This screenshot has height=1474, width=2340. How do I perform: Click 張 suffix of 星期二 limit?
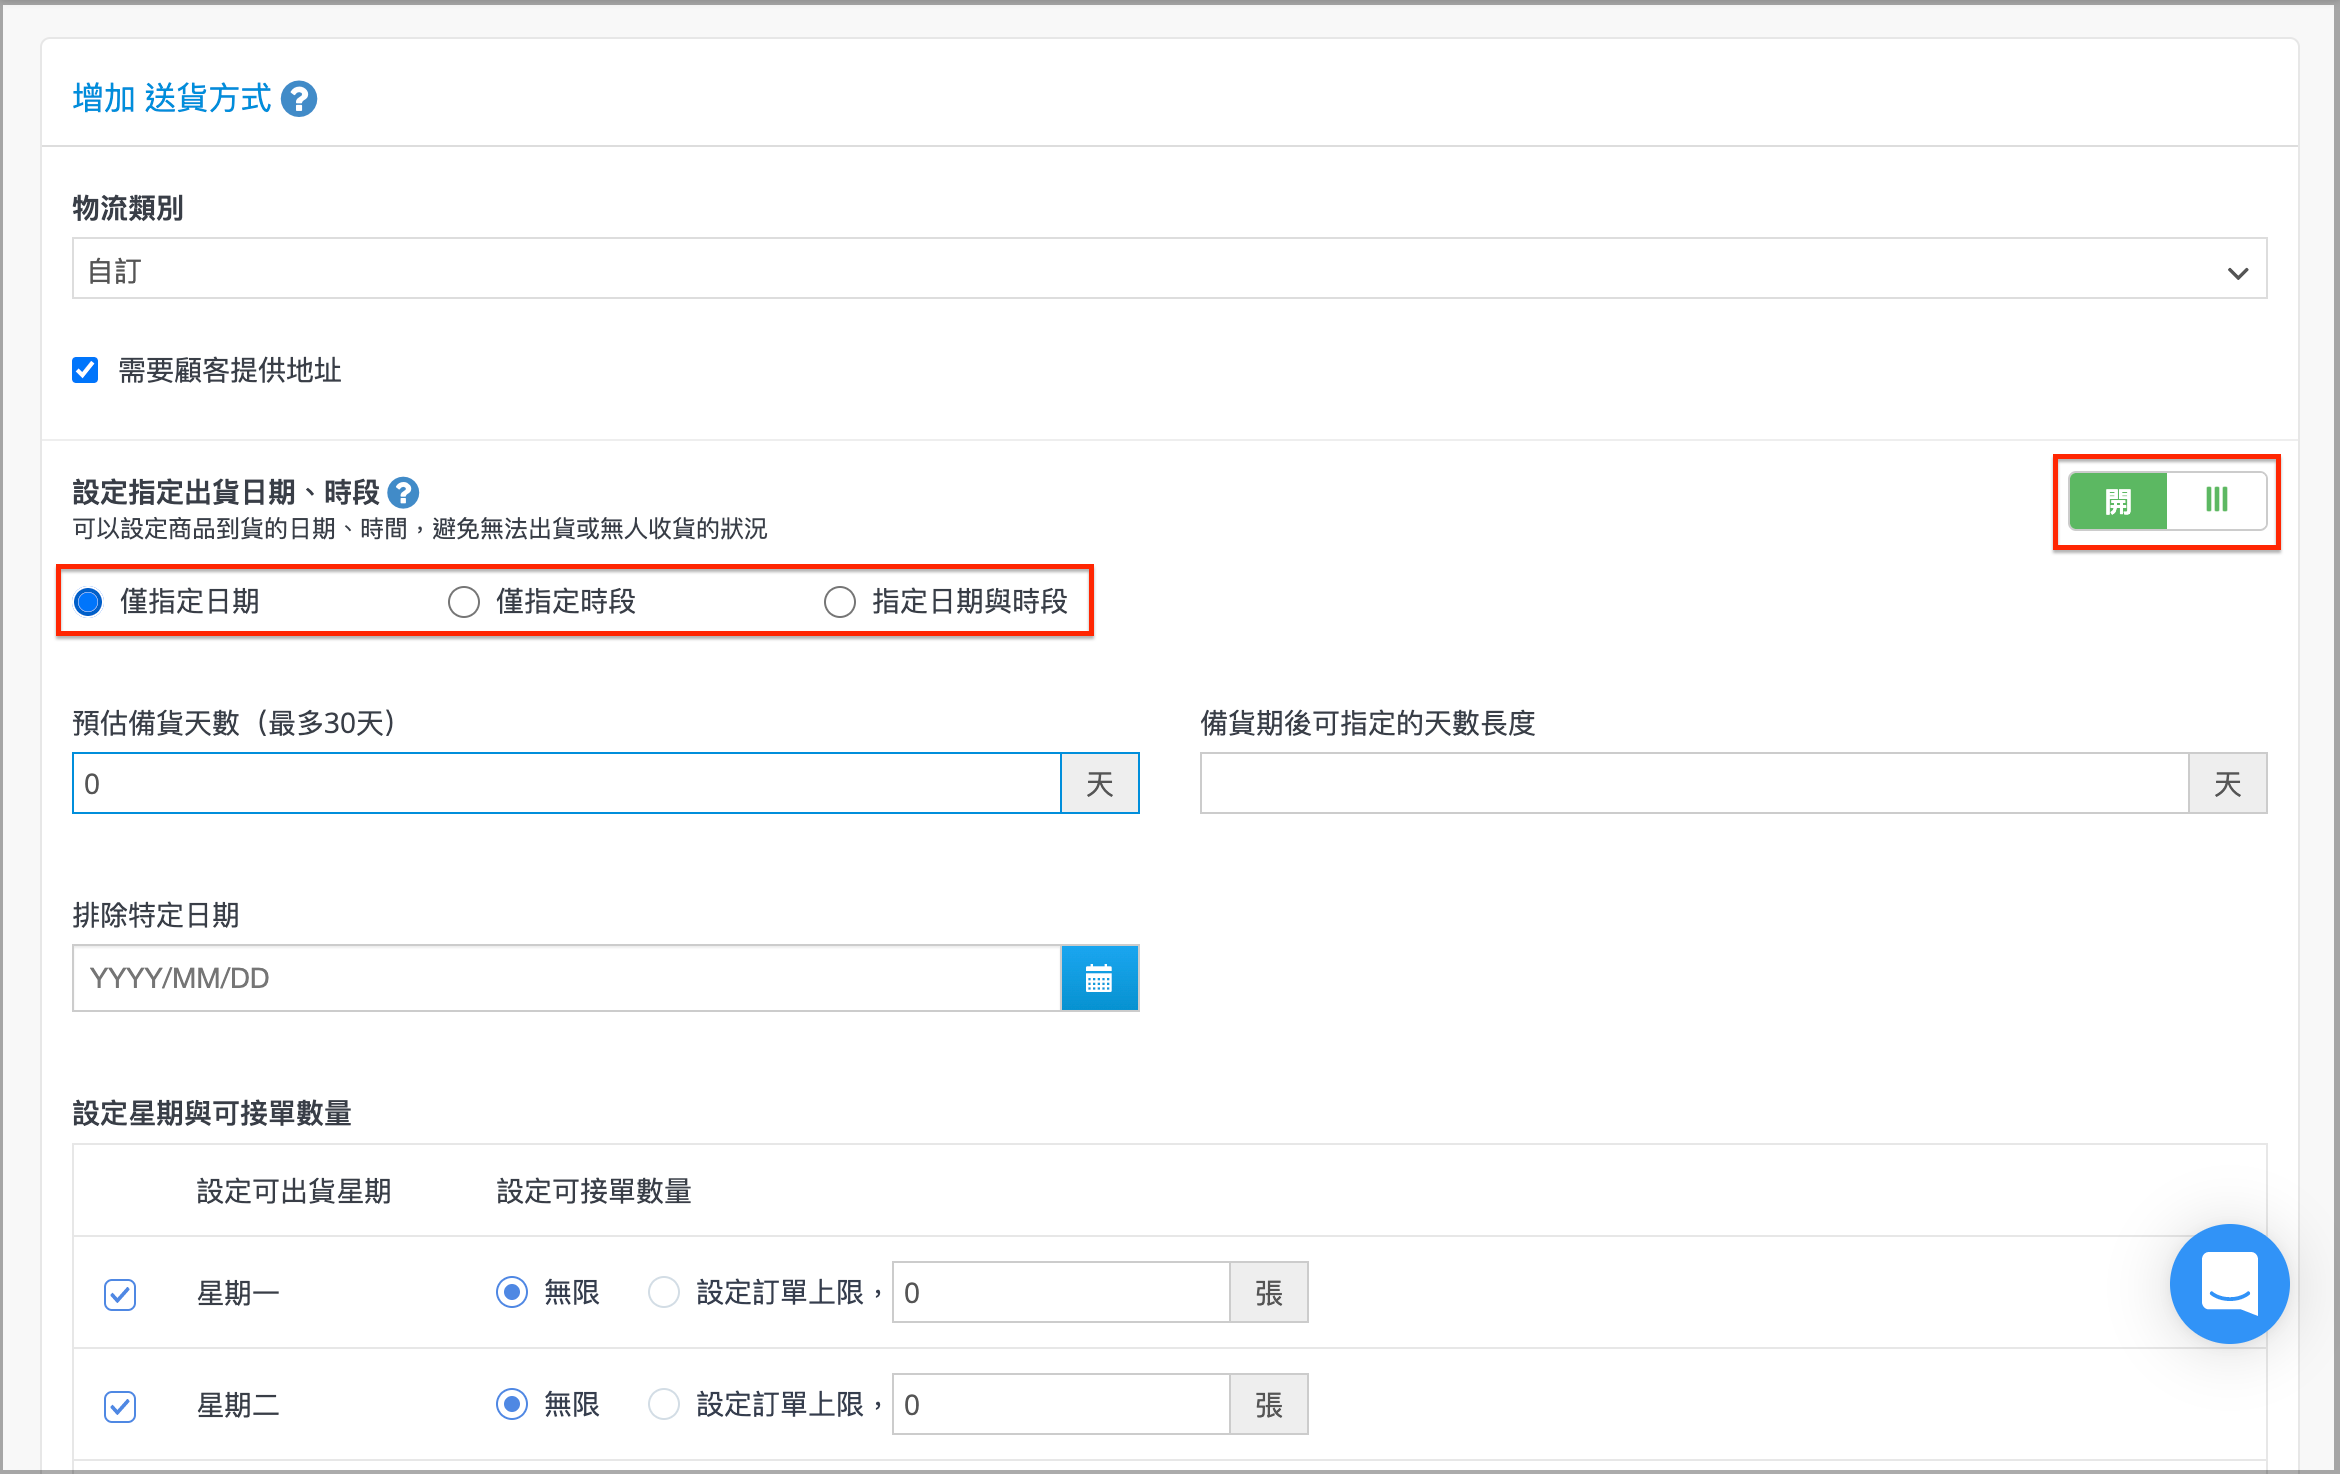point(1269,1404)
